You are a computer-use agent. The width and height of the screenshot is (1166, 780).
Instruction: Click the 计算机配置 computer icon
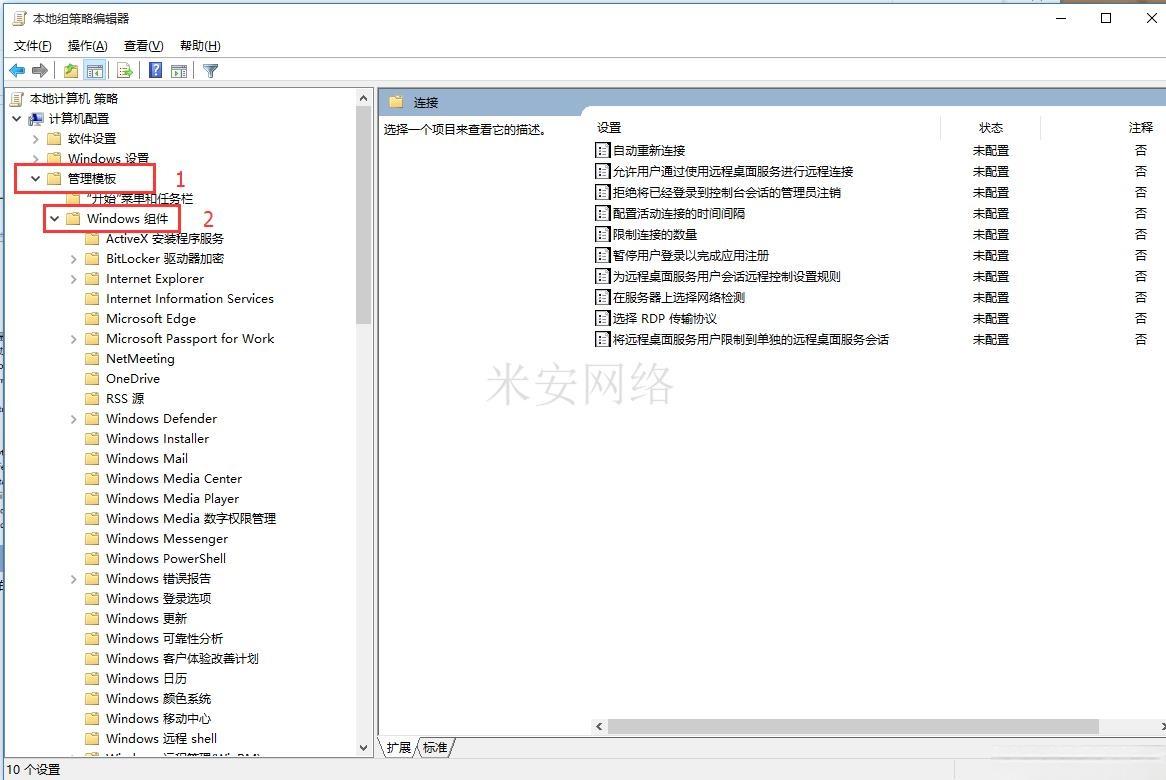36,119
